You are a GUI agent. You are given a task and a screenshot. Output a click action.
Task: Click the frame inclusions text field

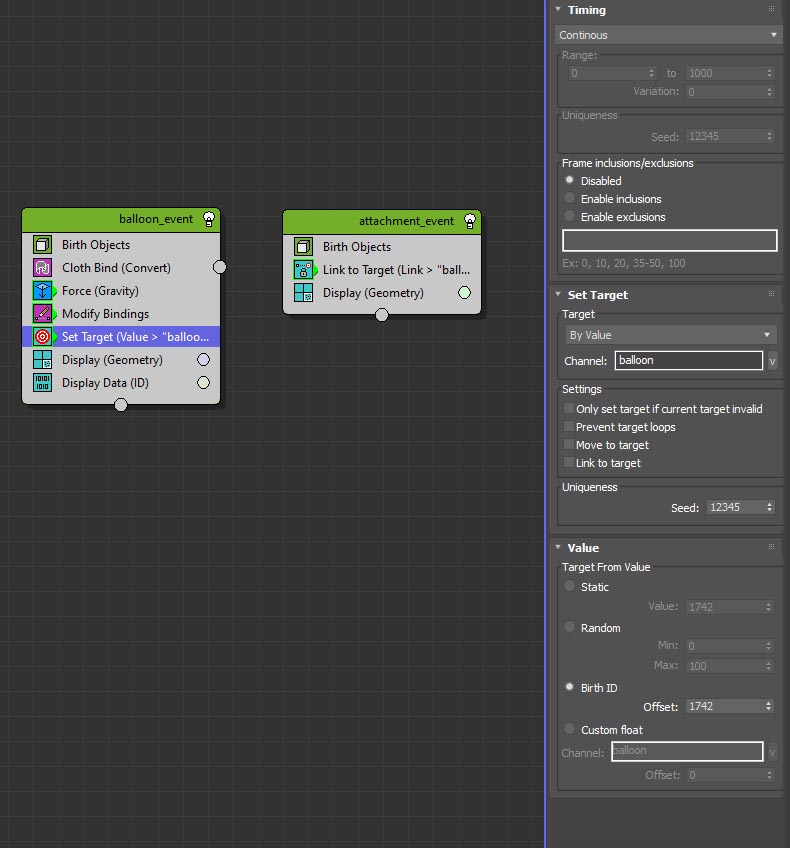click(x=669, y=241)
